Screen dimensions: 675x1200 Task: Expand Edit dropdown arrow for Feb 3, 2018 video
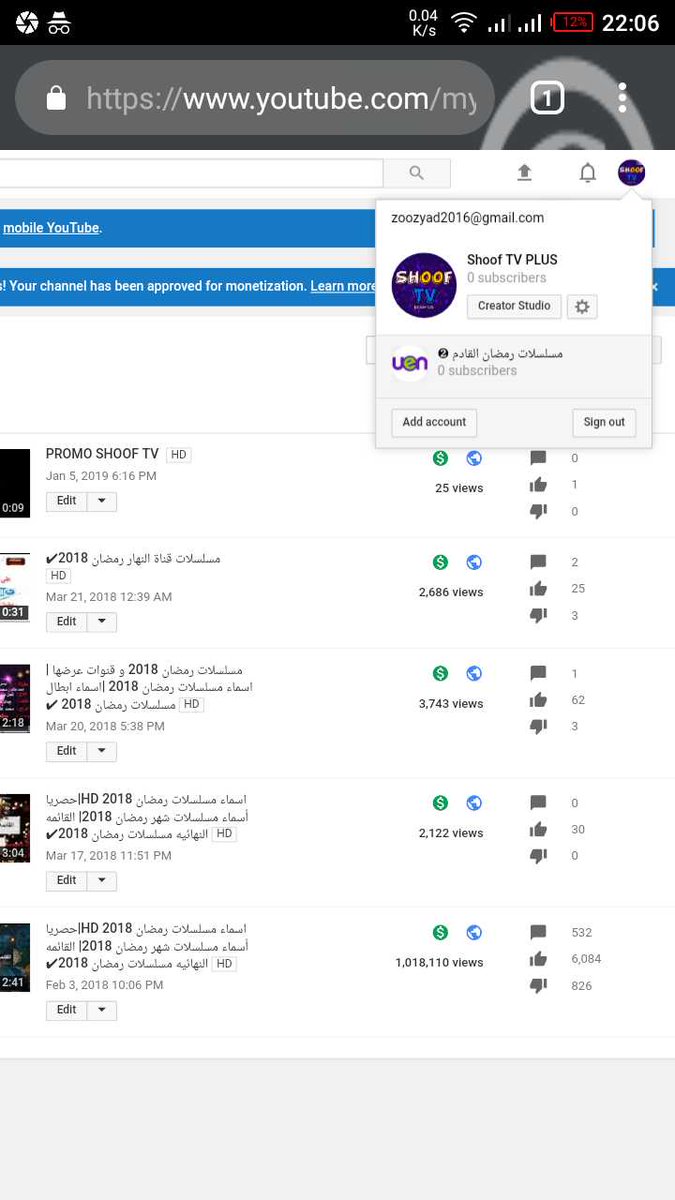[102, 1010]
